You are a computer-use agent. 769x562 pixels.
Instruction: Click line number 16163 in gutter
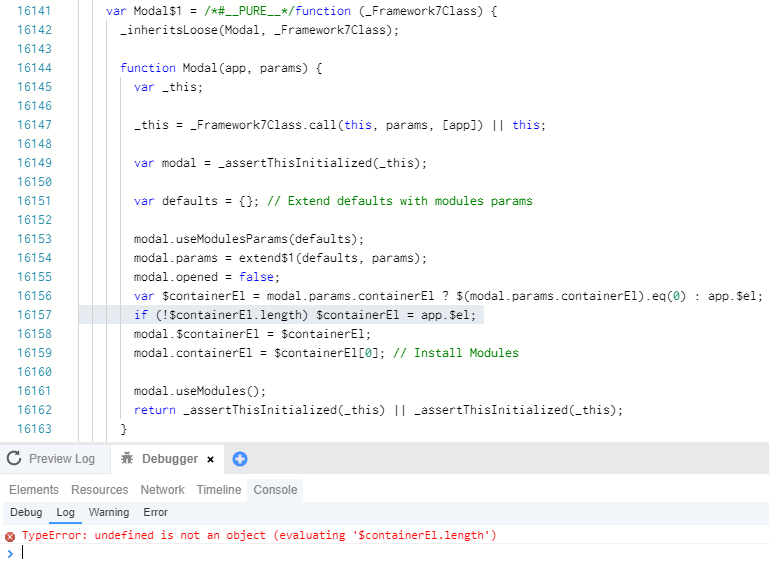click(x=34, y=429)
